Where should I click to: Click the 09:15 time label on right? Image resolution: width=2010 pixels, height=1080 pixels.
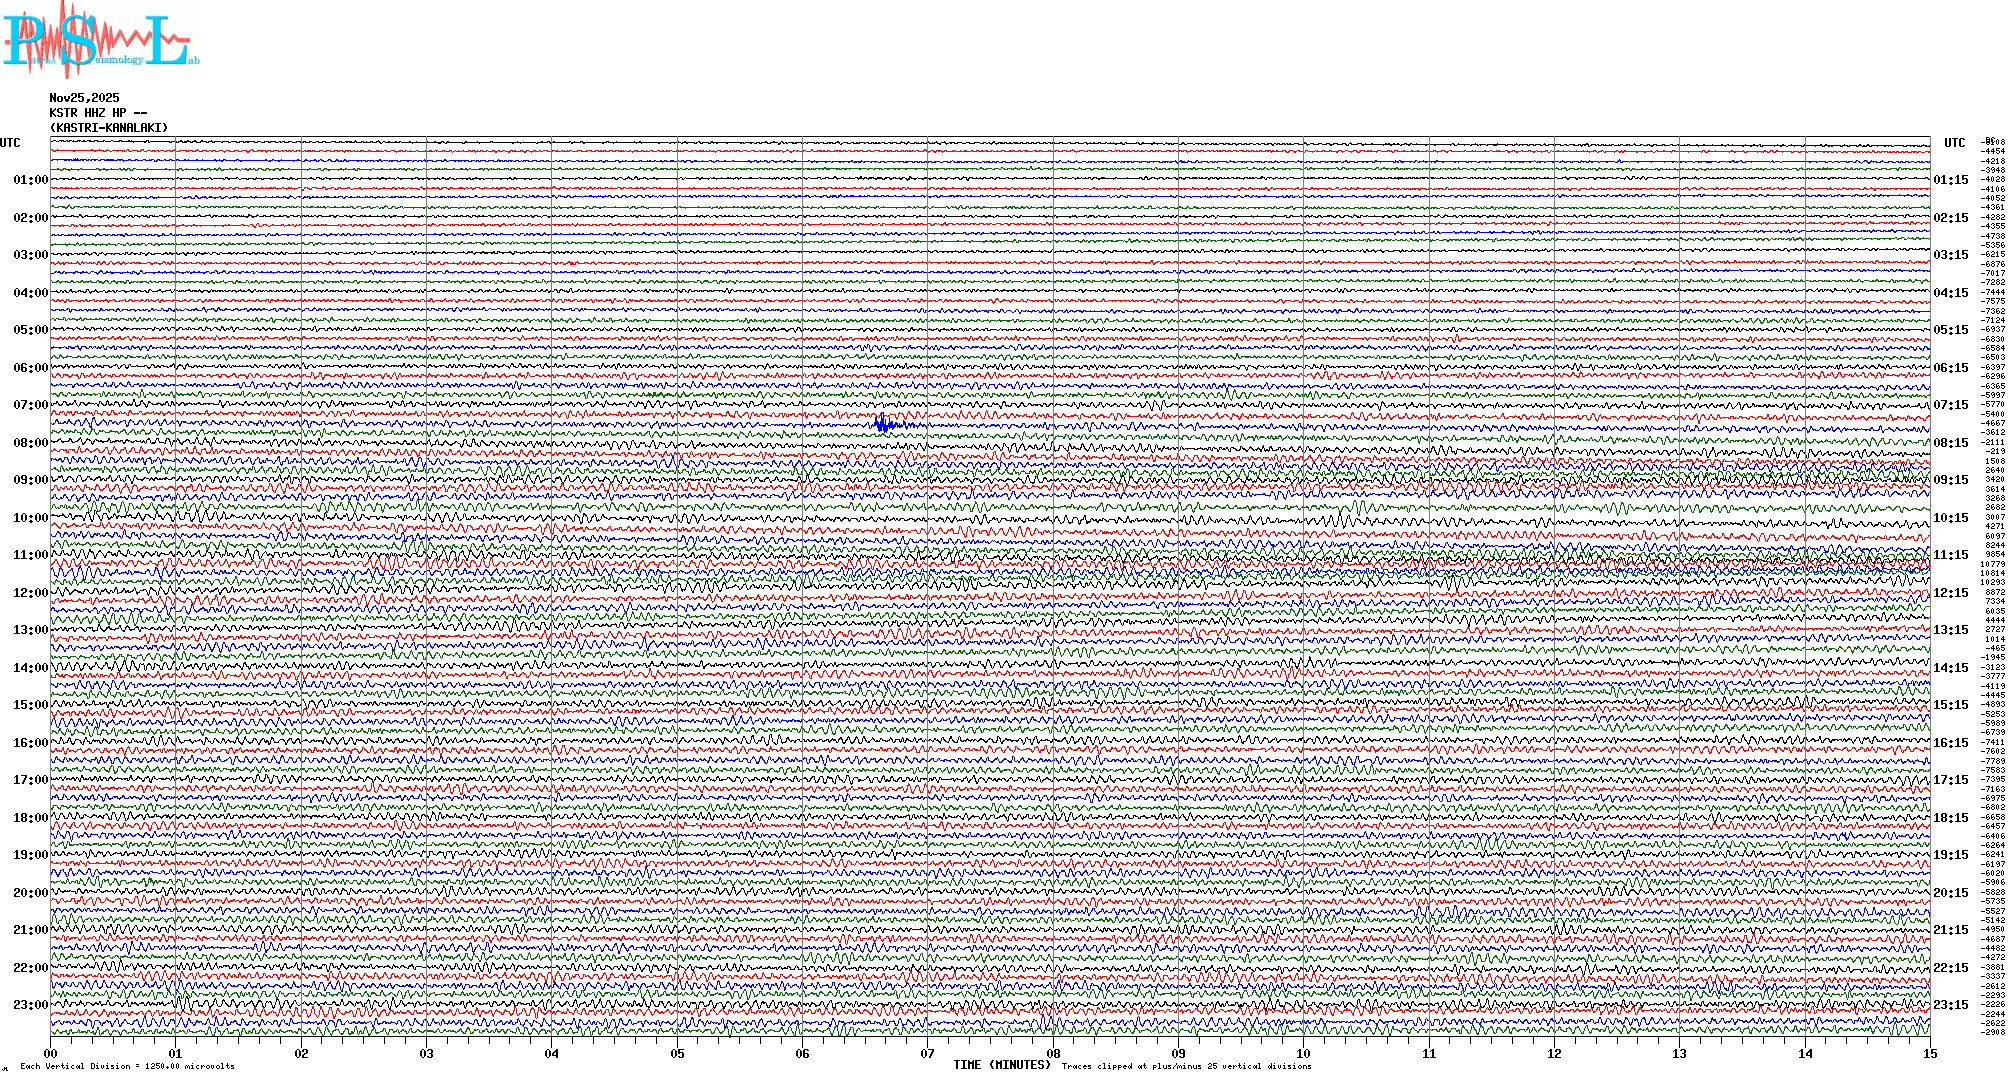pyautogui.click(x=1950, y=480)
